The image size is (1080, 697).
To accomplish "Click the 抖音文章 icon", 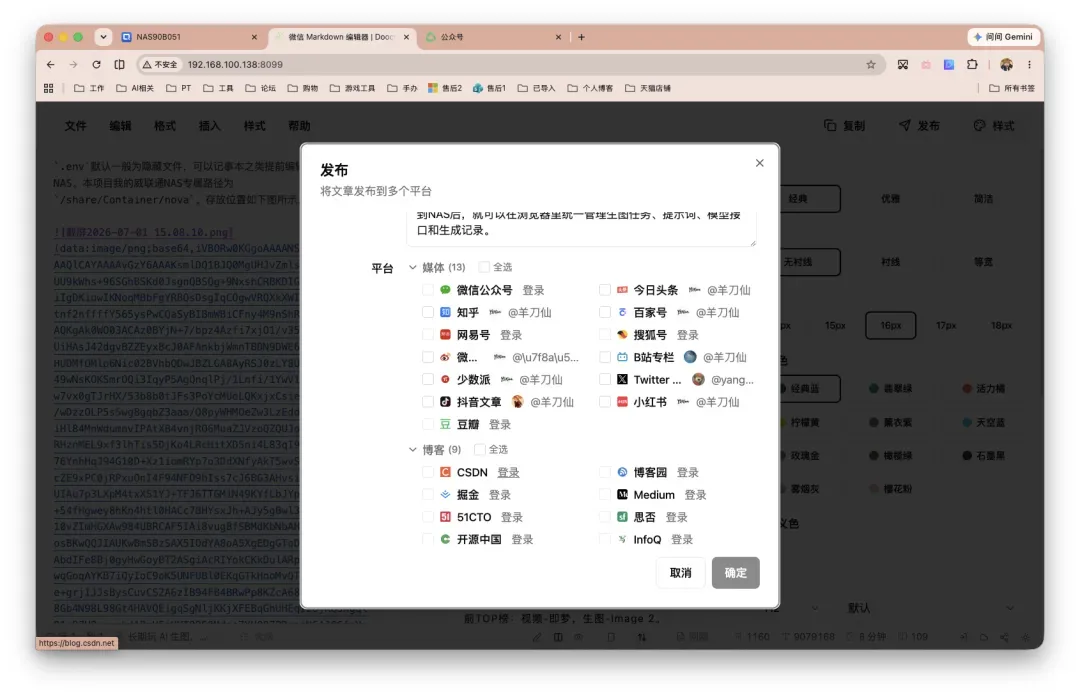I will click(446, 402).
